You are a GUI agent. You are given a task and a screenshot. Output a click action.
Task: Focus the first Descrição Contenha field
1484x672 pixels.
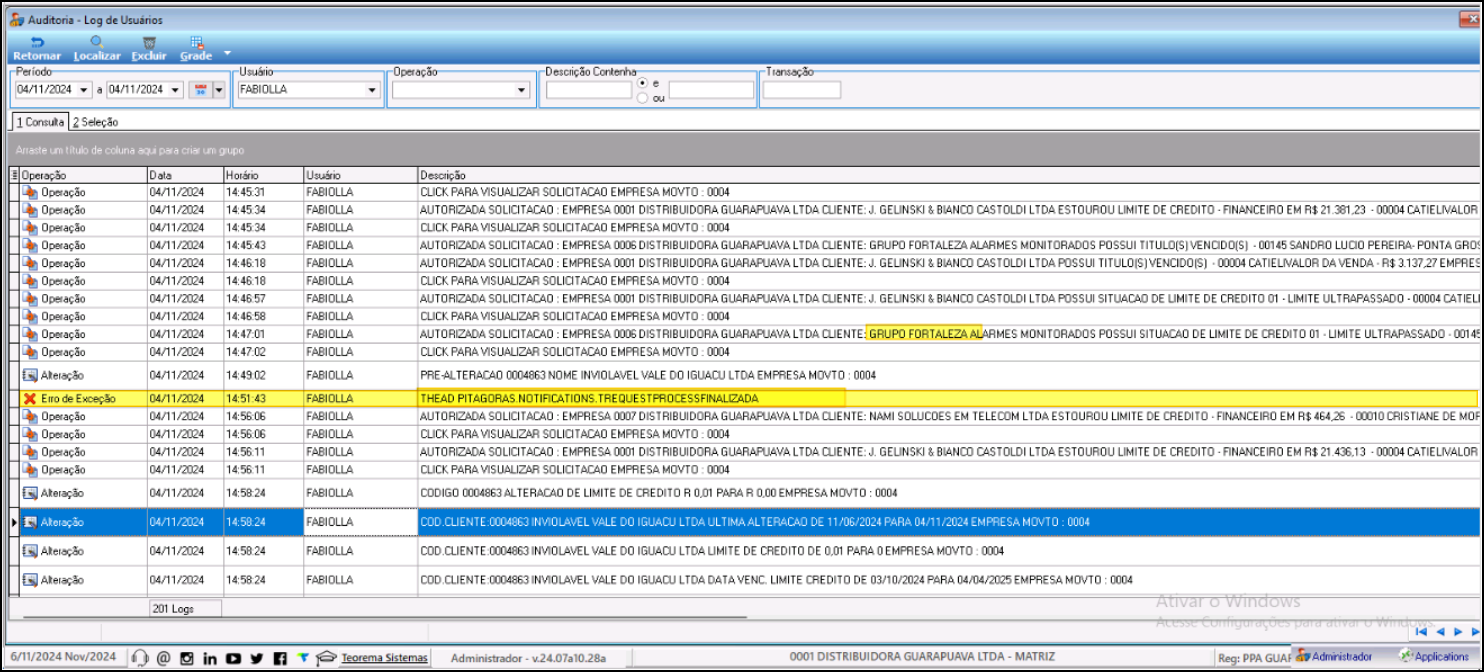(588, 90)
